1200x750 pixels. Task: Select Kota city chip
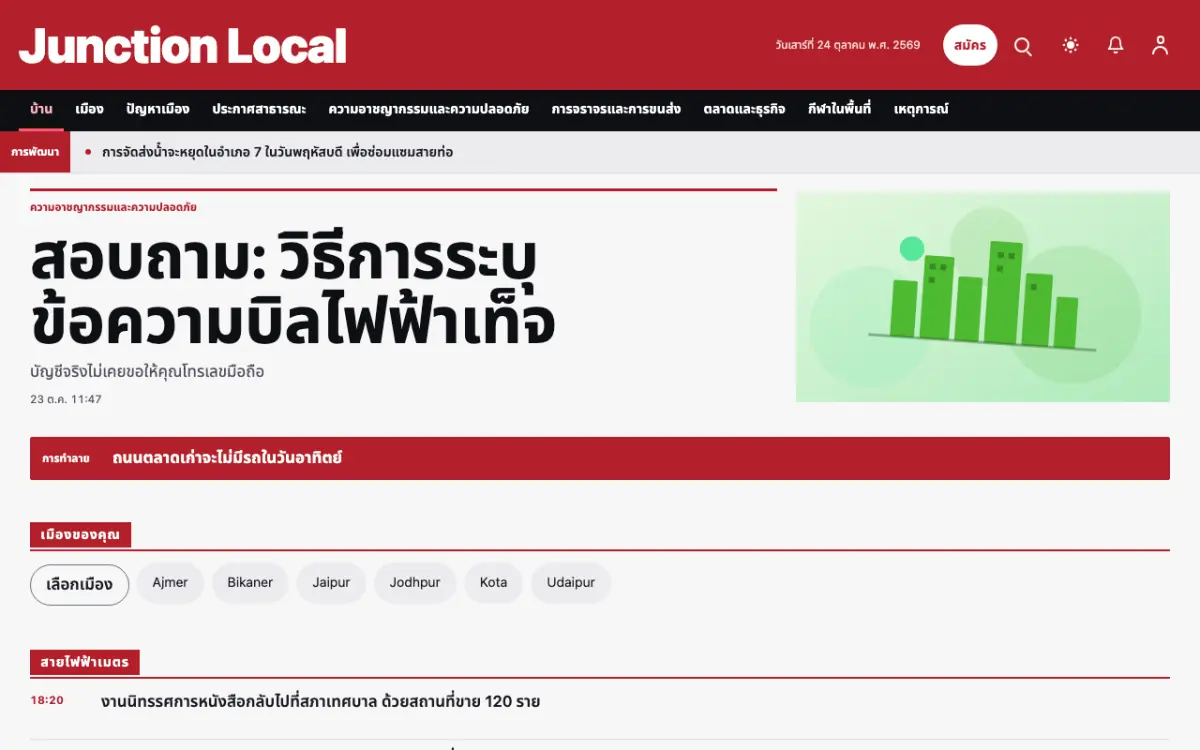493,583
